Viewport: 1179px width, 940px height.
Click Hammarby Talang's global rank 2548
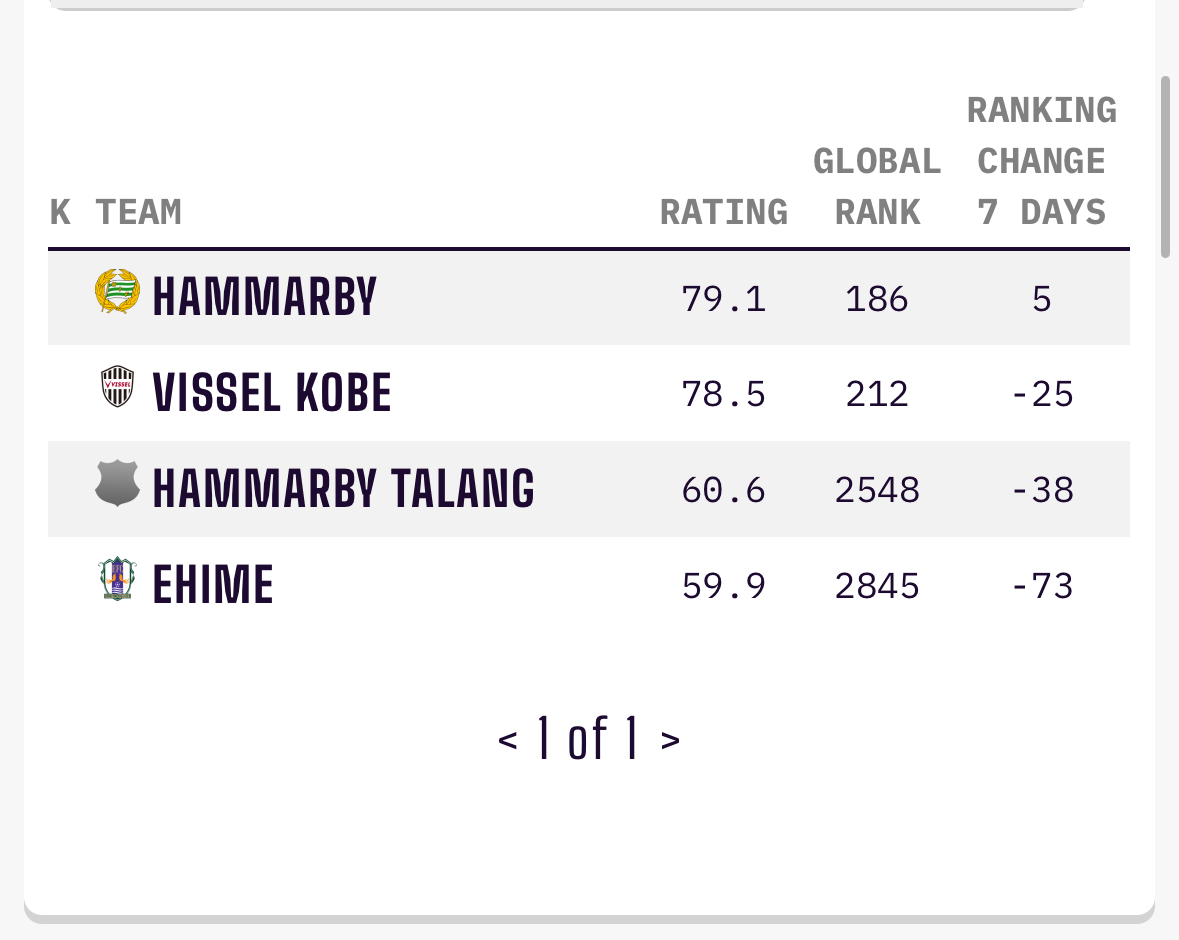pos(877,490)
